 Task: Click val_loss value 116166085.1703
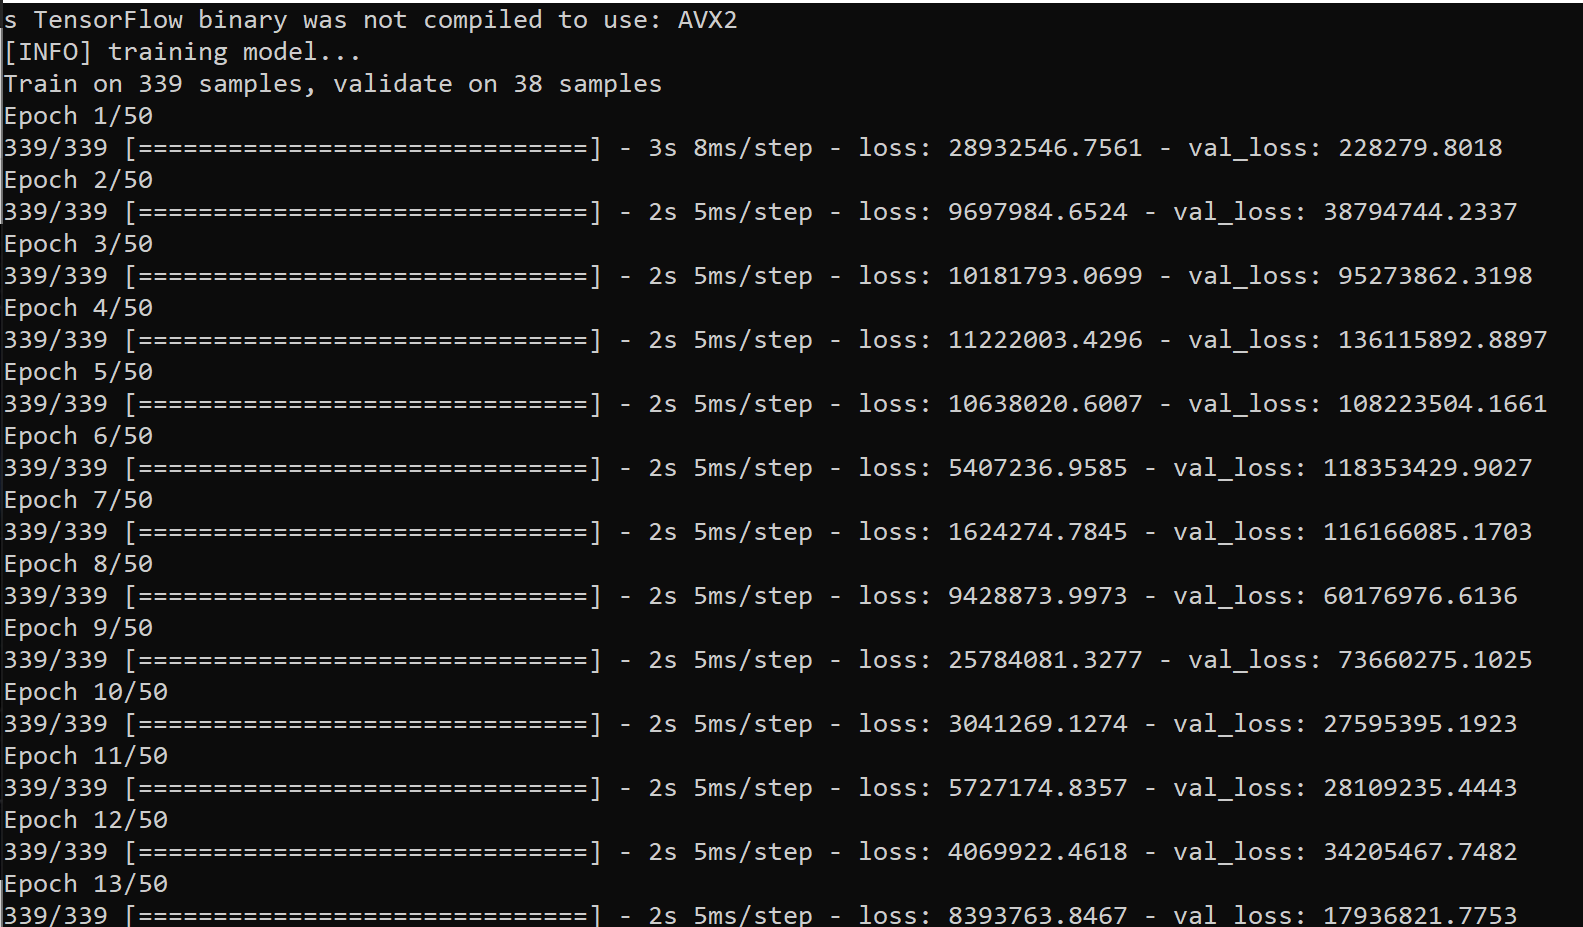coord(1428,532)
